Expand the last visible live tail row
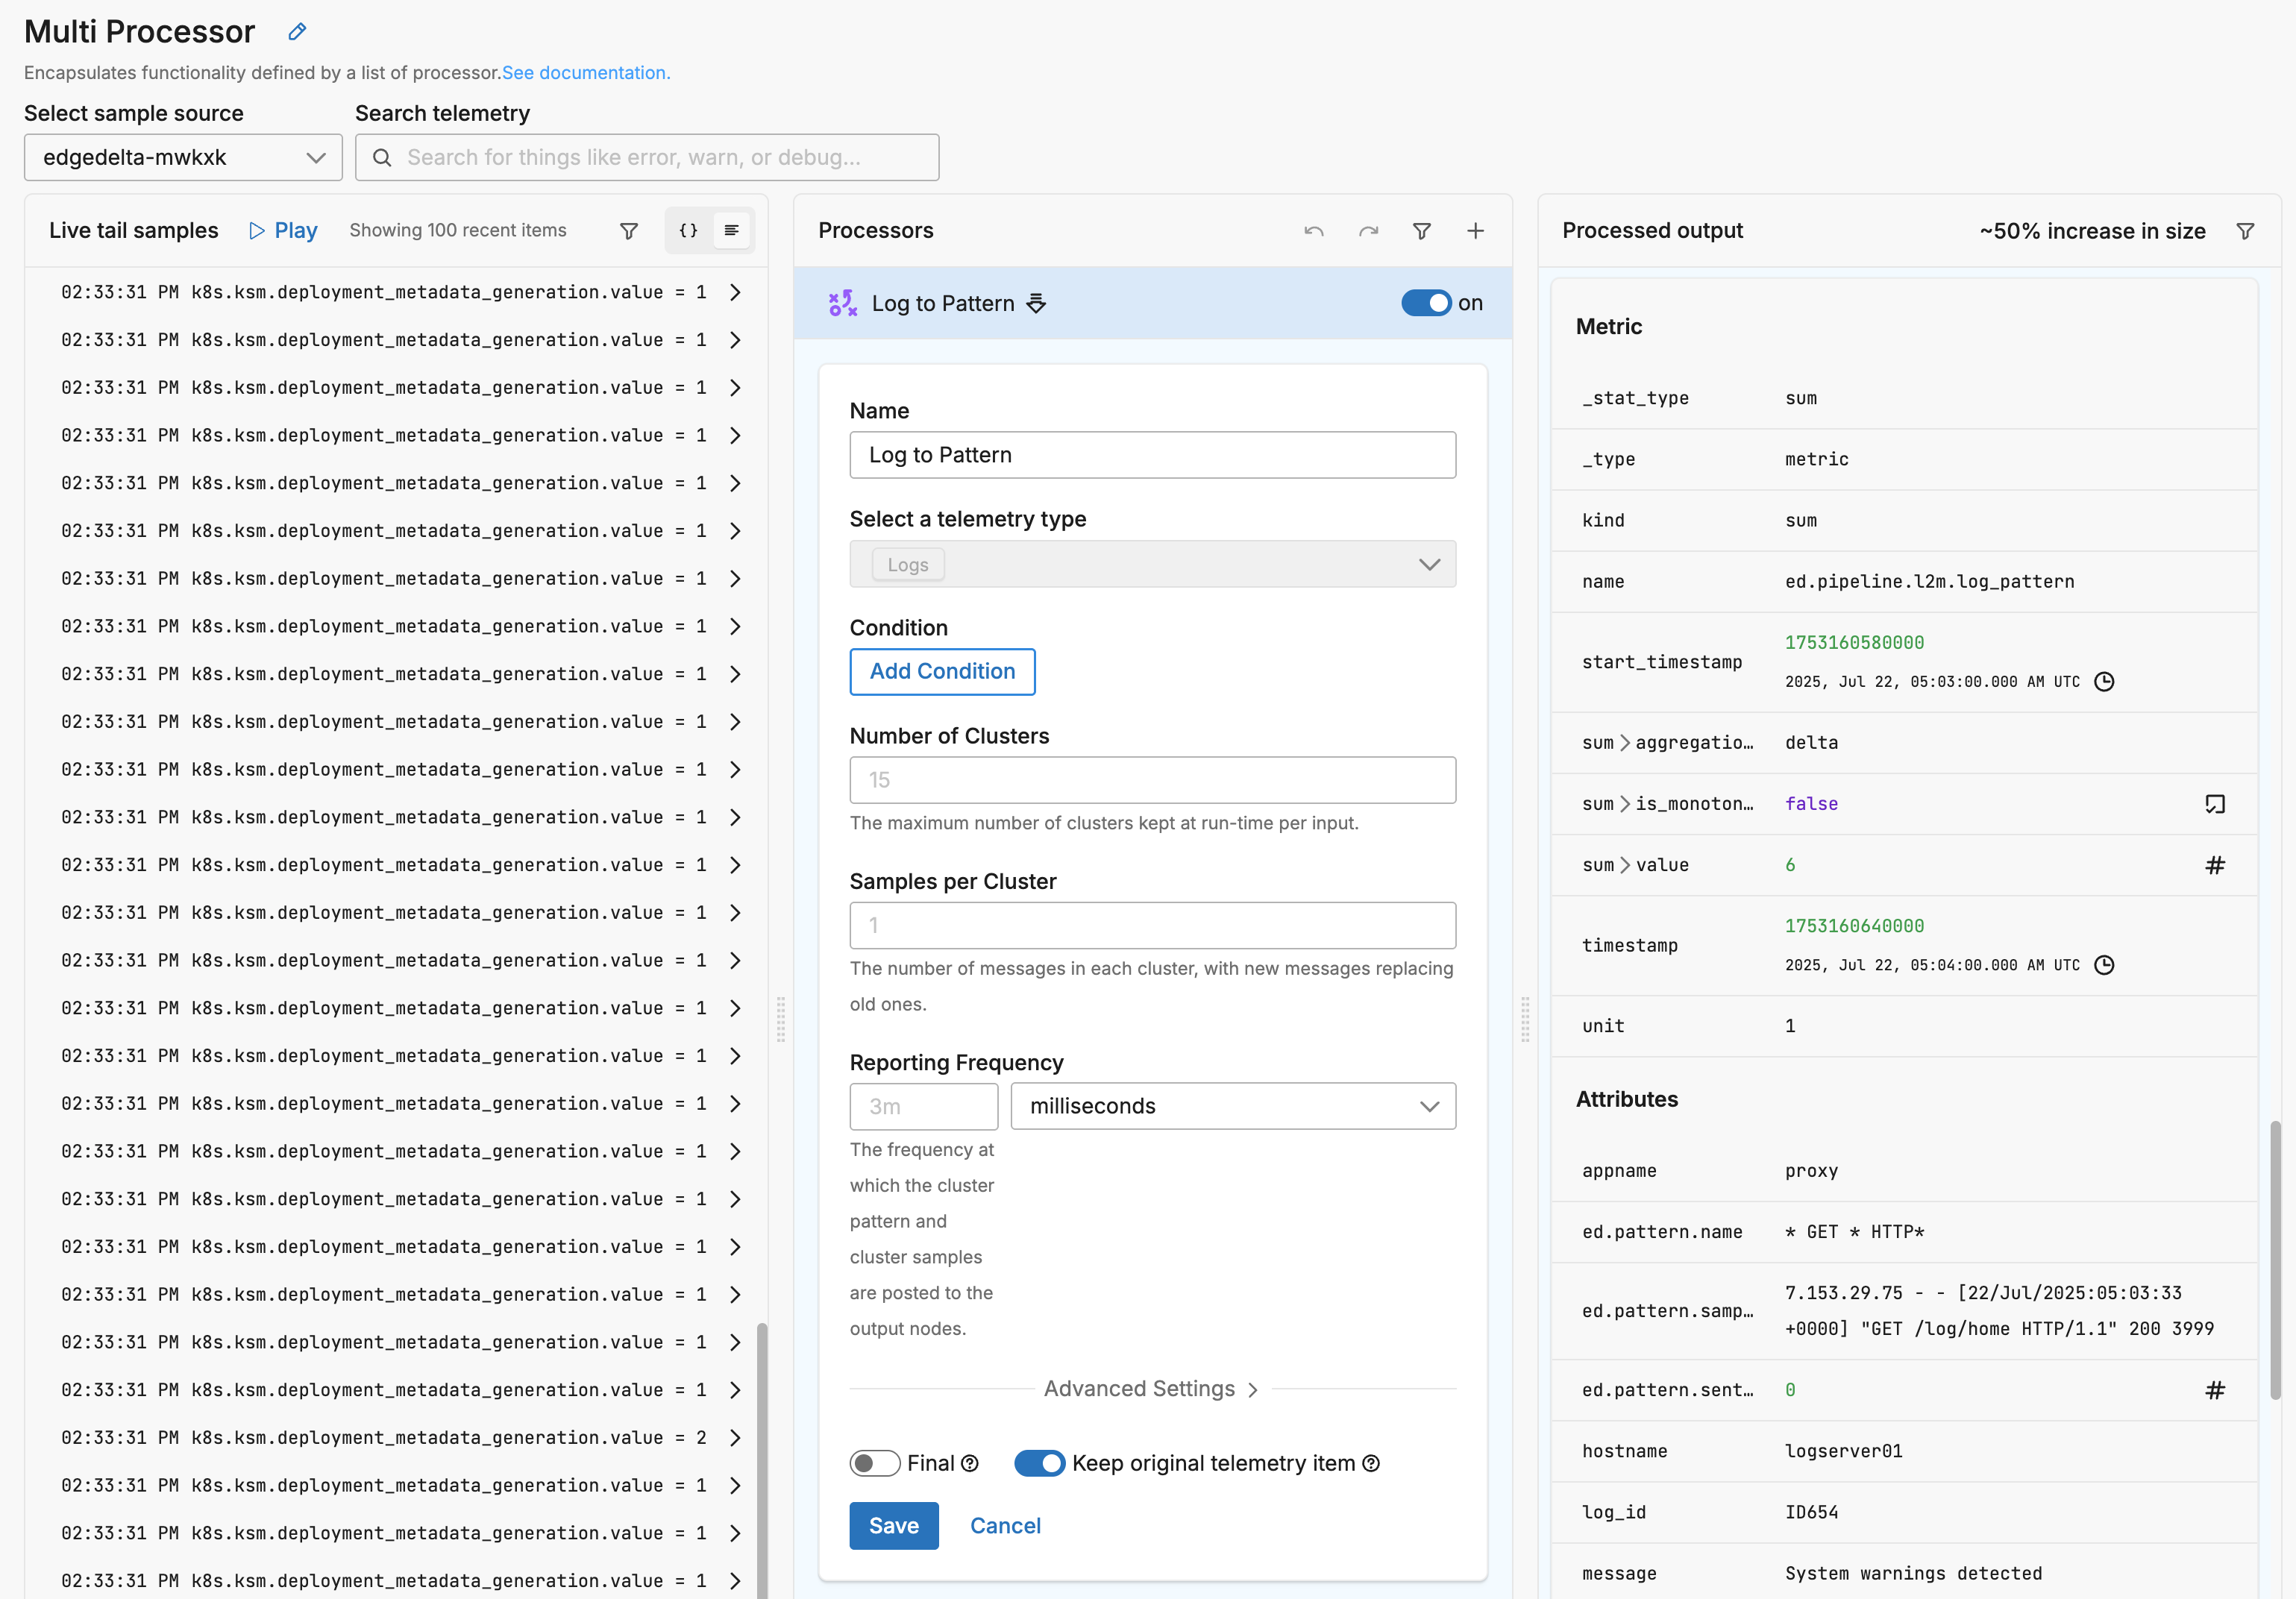This screenshot has width=2296, height=1599. pos(735,1581)
